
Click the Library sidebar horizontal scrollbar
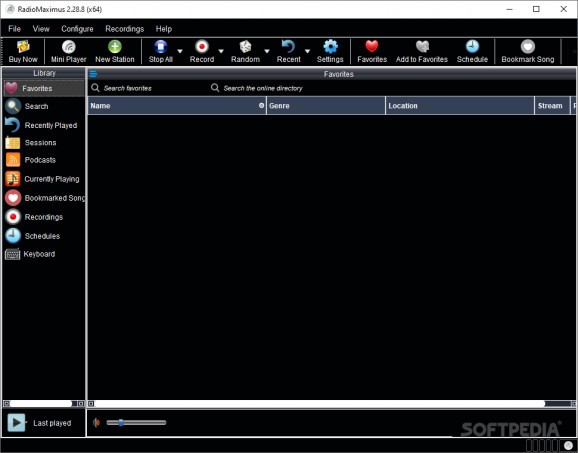tap(44, 404)
